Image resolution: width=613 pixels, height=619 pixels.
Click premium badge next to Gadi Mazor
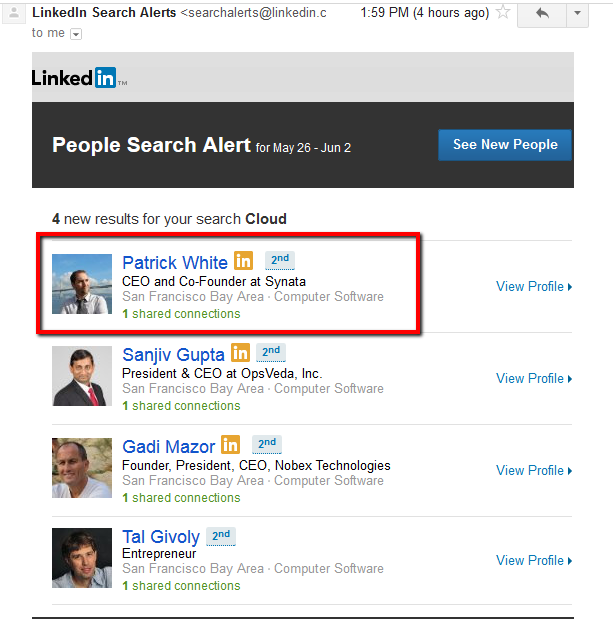click(x=231, y=445)
